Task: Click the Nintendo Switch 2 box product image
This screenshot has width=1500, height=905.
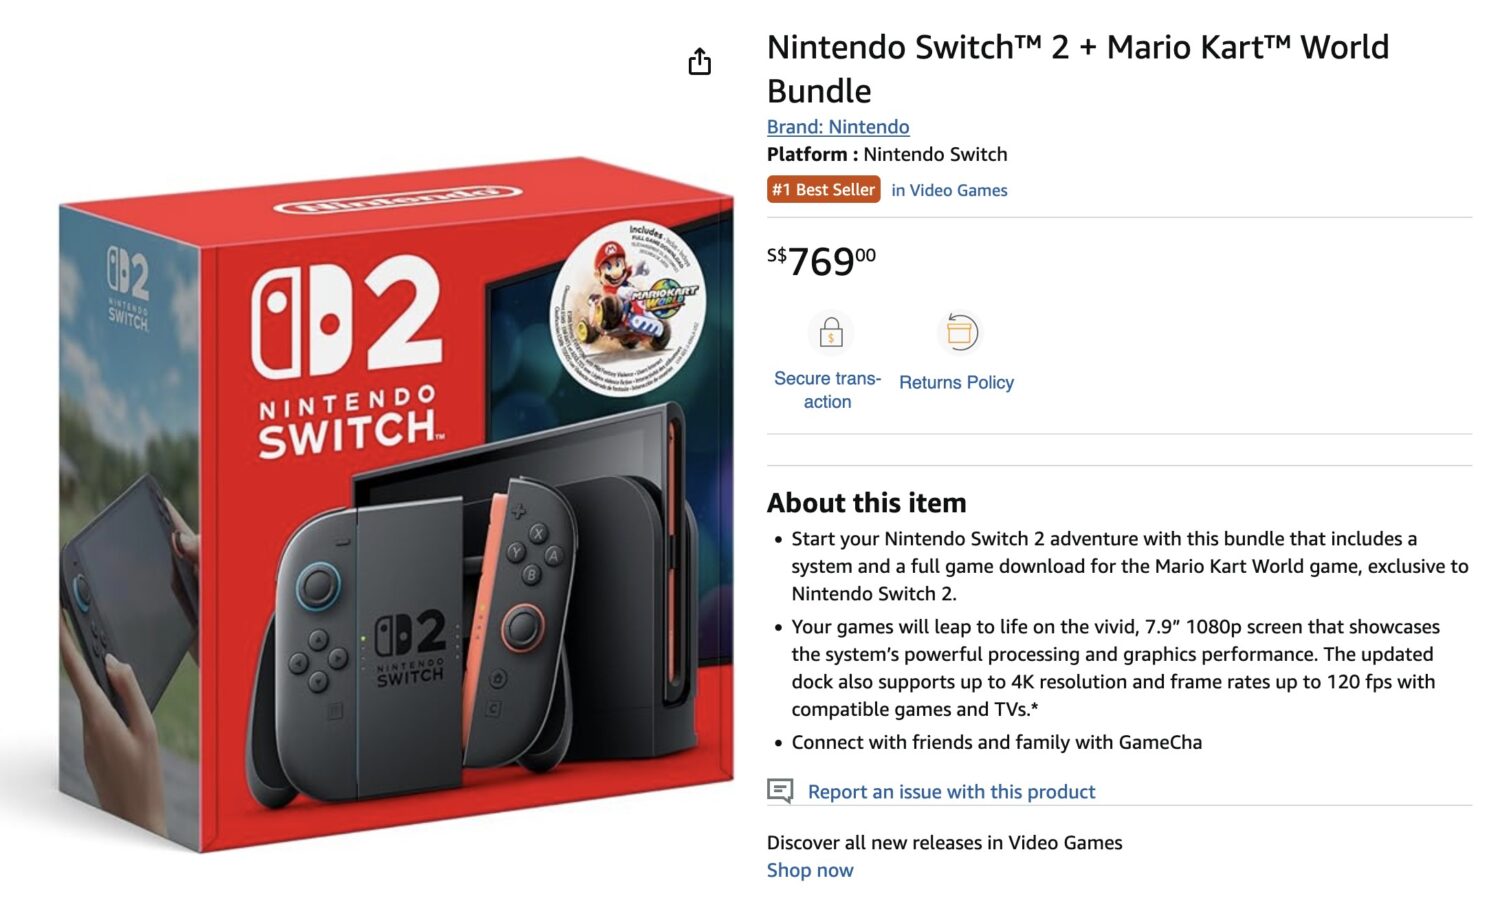Action: pyautogui.click(x=396, y=505)
